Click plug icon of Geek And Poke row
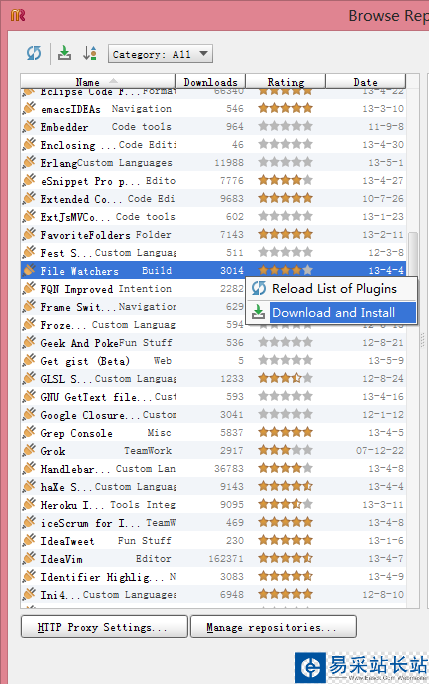Viewport: 429px width, 684px height. [29, 342]
